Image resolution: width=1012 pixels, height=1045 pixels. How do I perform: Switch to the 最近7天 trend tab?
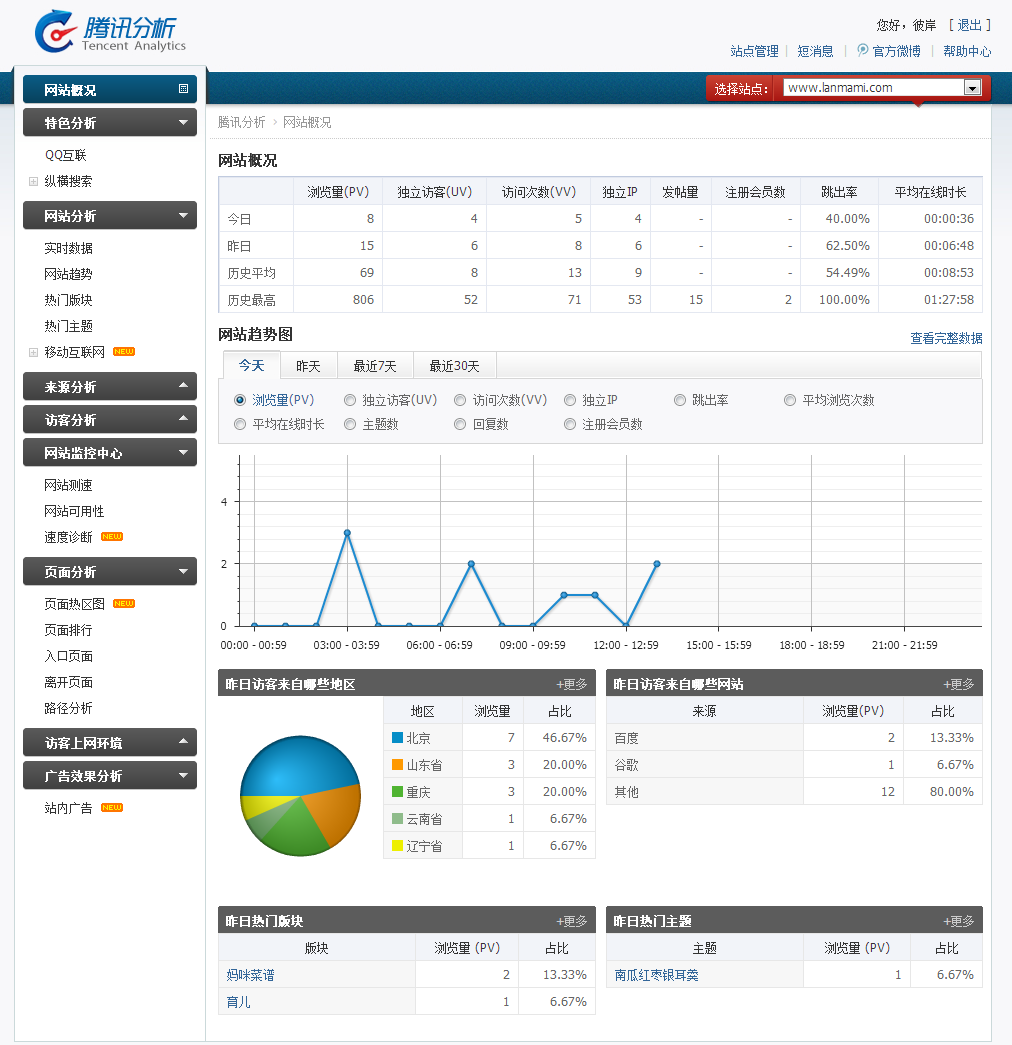(375, 366)
